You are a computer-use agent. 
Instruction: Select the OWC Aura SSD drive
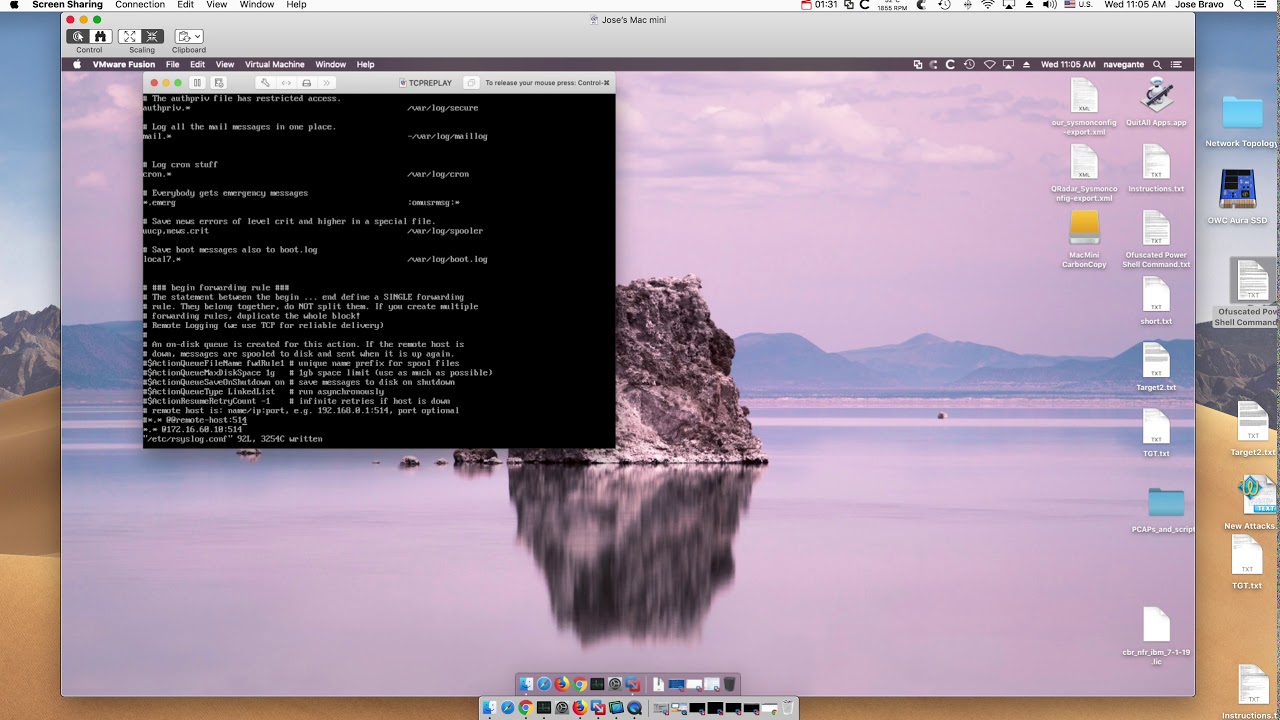tap(1237, 197)
